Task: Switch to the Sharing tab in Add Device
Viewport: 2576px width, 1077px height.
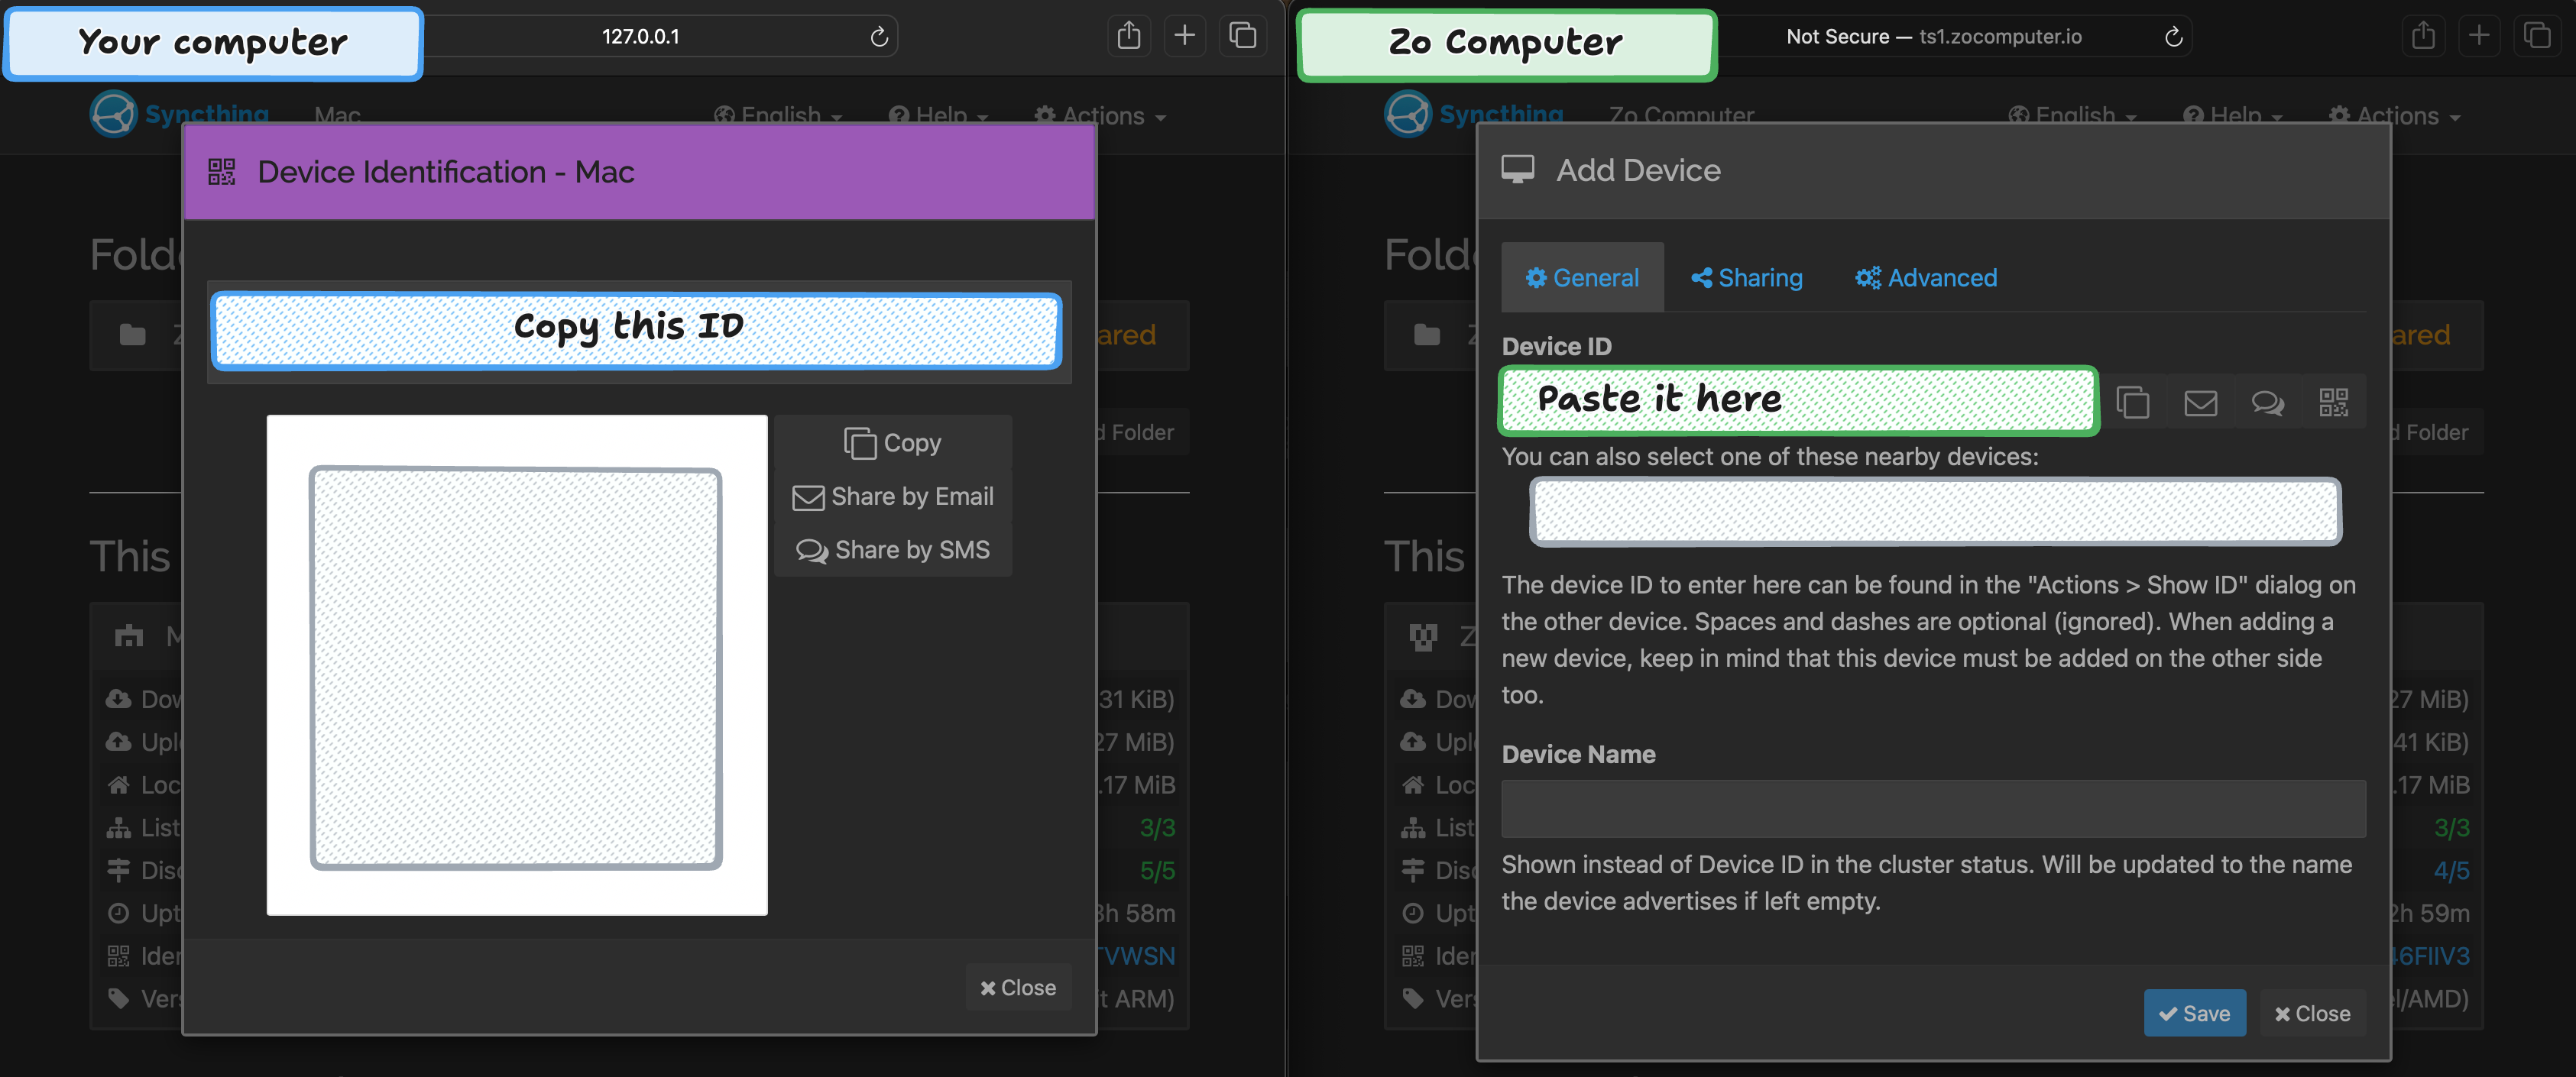Action: click(x=1746, y=278)
